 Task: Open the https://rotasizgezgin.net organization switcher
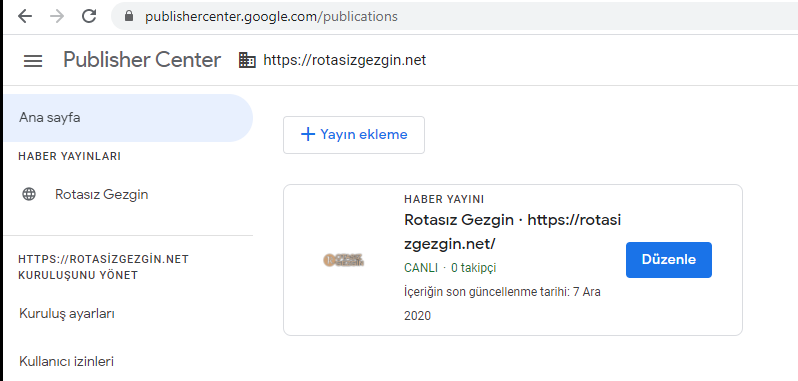345,61
